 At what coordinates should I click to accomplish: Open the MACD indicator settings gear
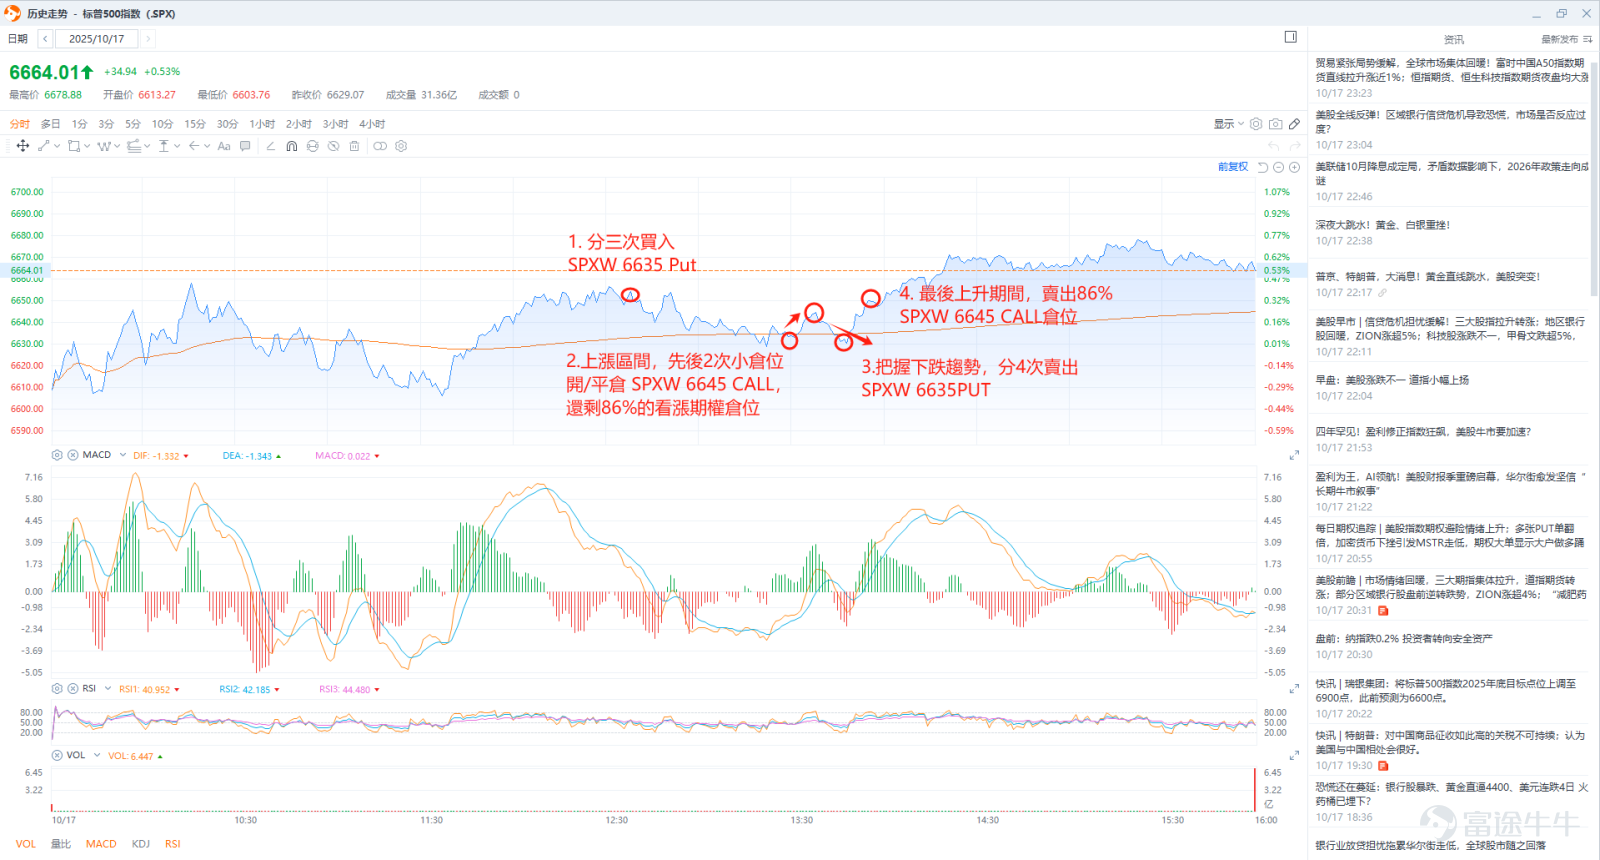pos(57,455)
